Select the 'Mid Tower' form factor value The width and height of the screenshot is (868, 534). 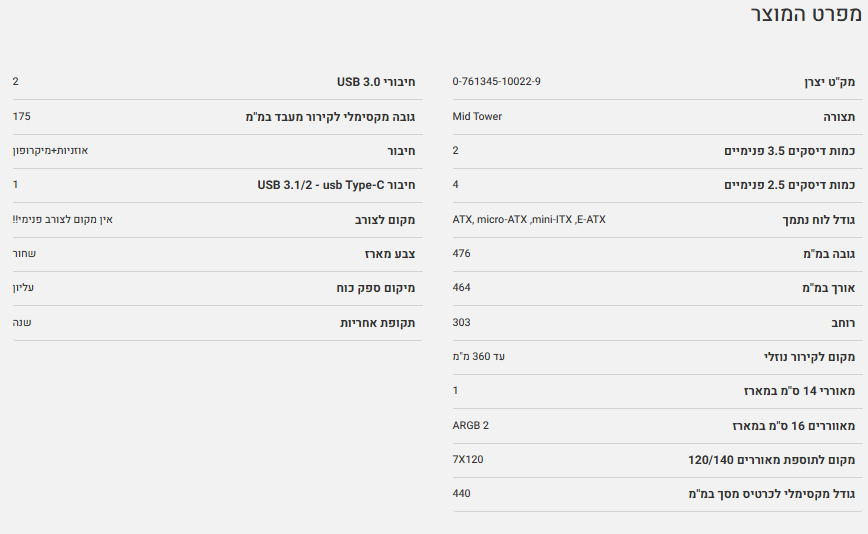tap(477, 116)
